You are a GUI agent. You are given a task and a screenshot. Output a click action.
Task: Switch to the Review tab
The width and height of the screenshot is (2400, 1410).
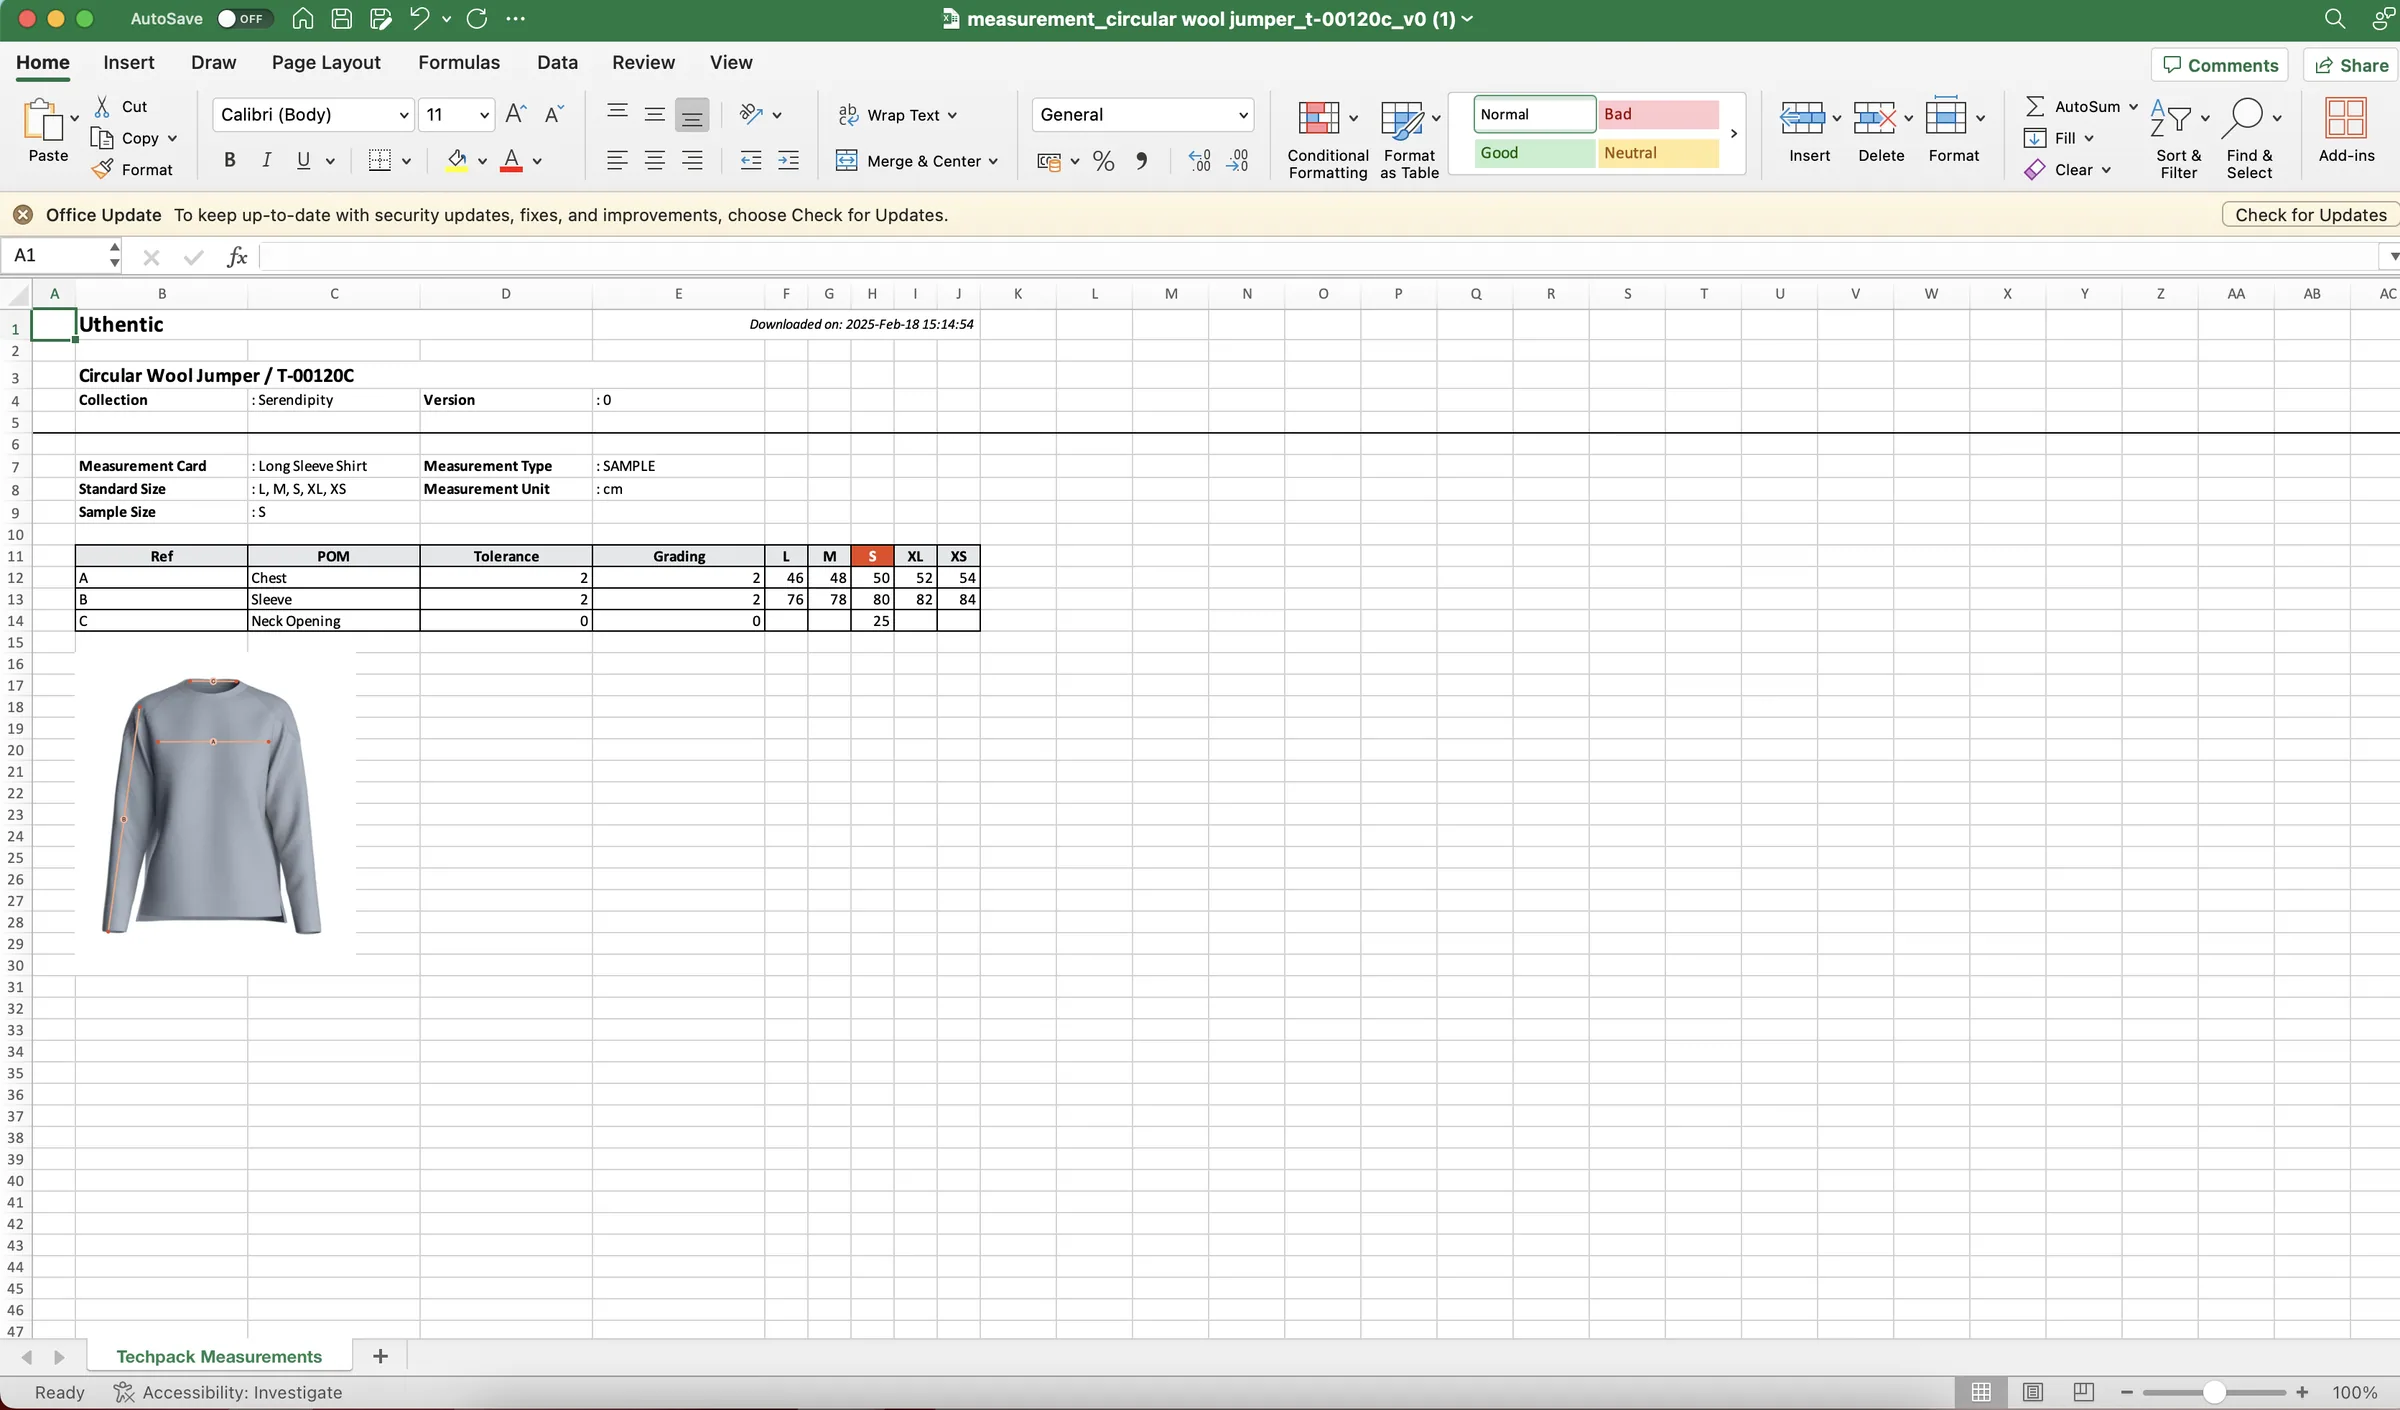(643, 62)
